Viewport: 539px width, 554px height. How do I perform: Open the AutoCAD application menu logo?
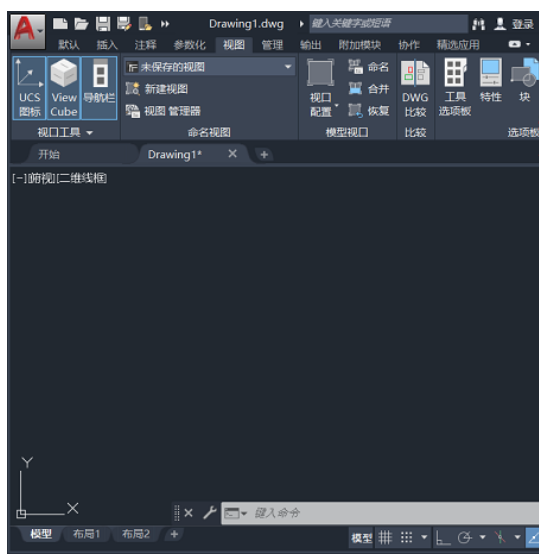[x=28, y=31]
